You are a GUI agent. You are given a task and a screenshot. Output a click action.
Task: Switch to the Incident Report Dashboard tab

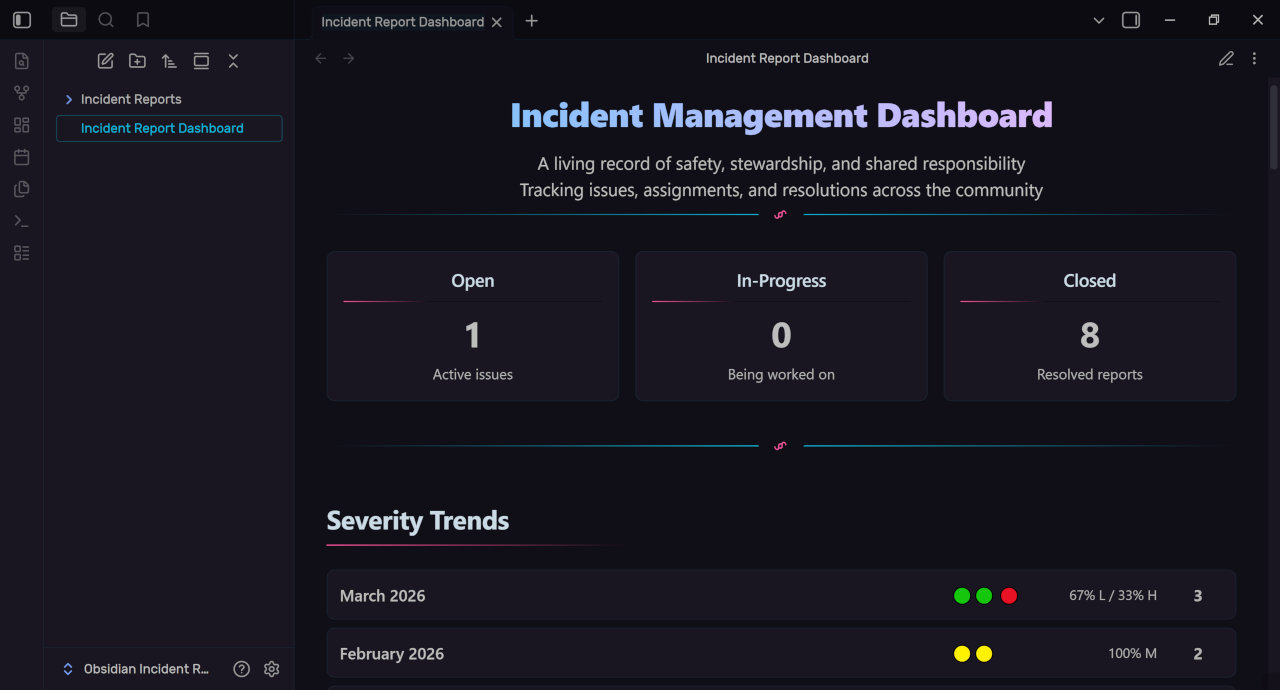(x=402, y=21)
